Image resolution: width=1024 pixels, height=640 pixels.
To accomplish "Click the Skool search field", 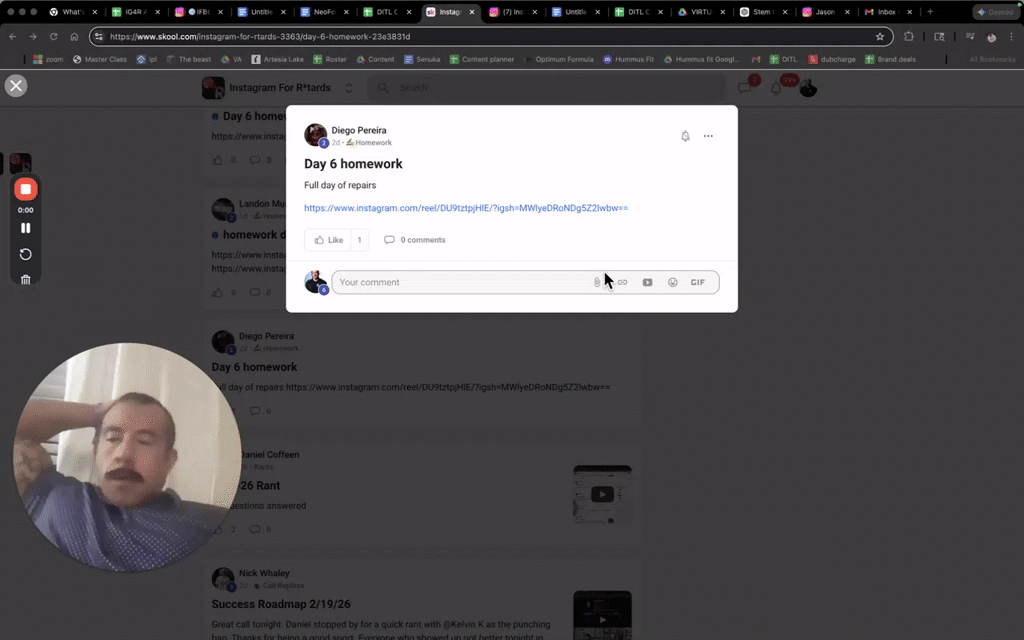I will (547, 88).
